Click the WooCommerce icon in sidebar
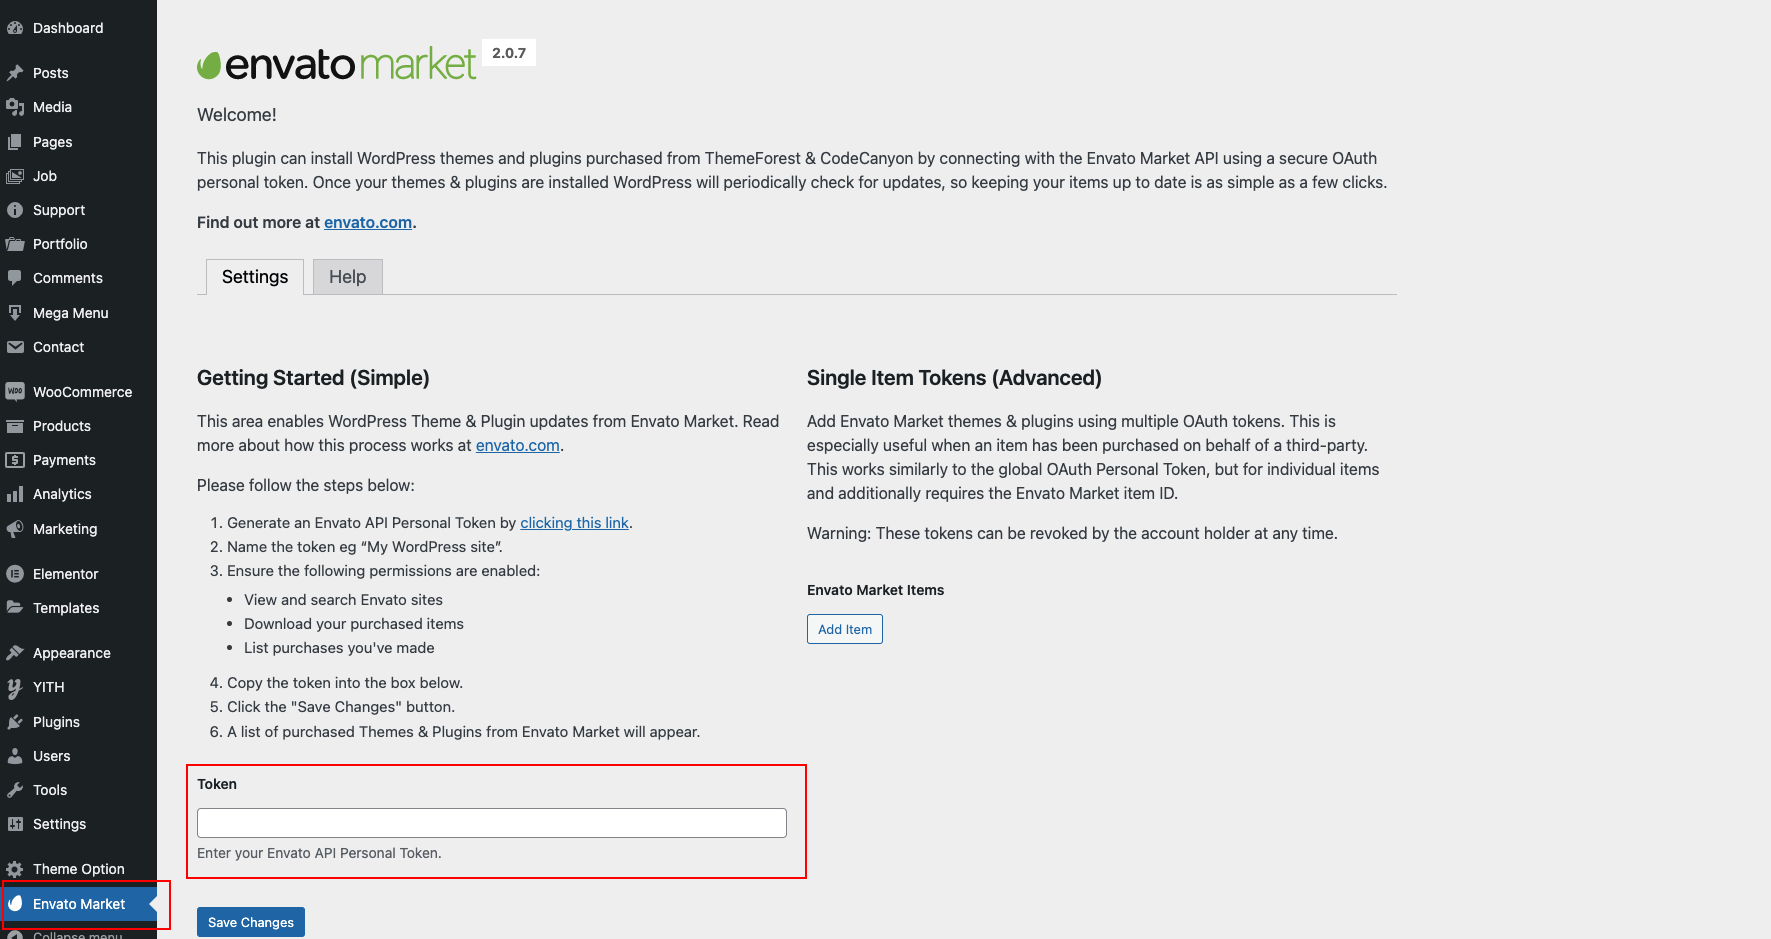 click(x=15, y=392)
